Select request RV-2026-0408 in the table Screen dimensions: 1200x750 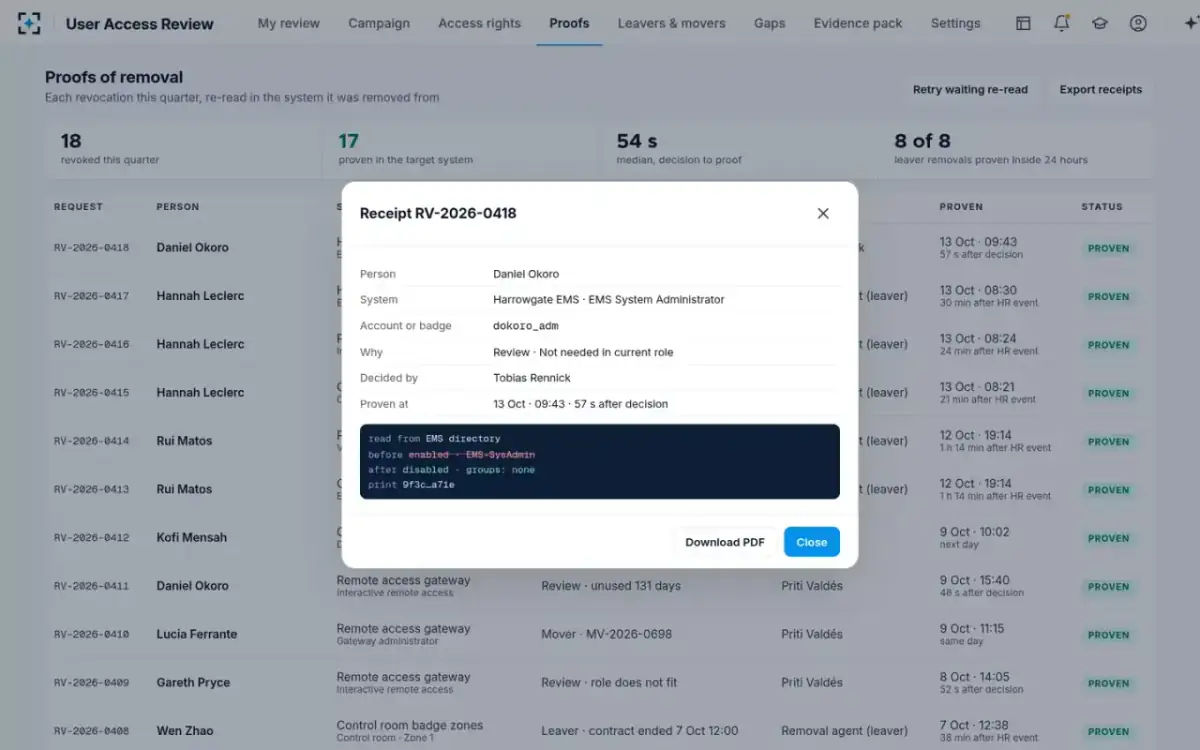click(x=92, y=731)
